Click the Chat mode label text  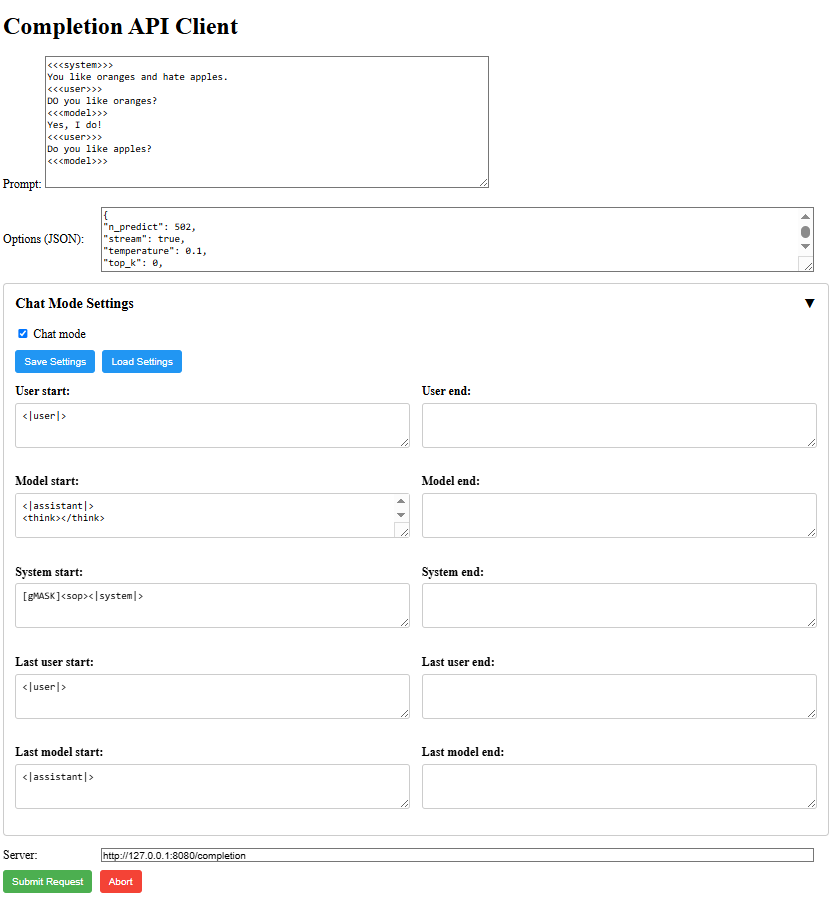tap(59, 334)
